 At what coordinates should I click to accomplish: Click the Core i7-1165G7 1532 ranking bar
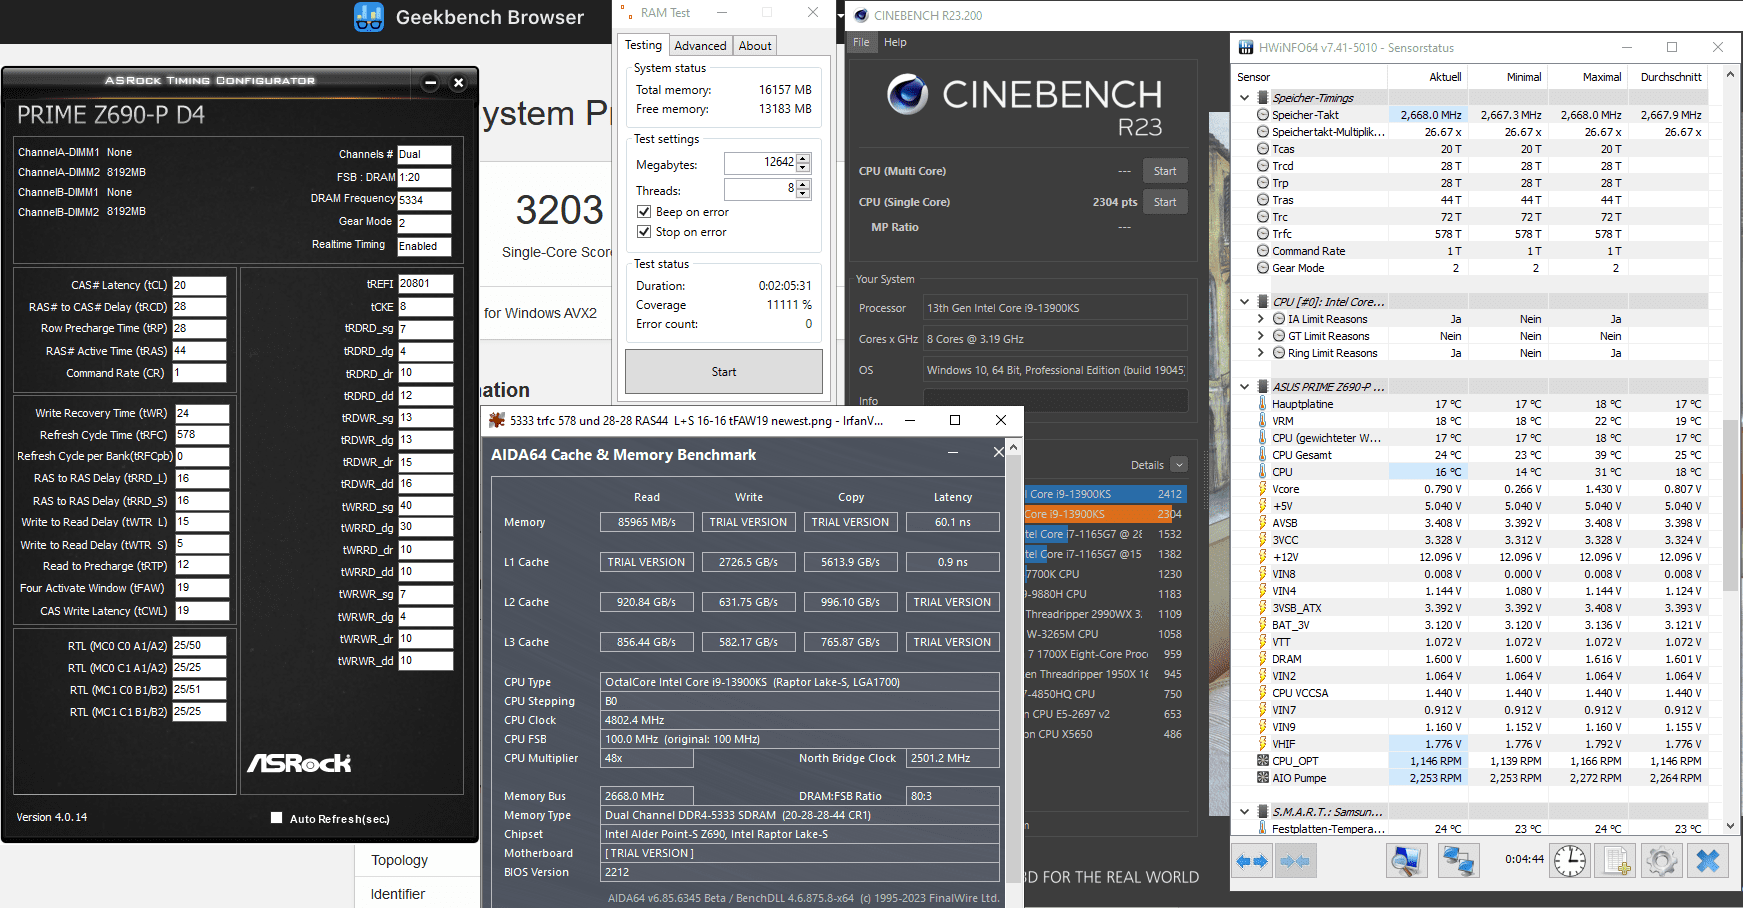[1105, 534]
